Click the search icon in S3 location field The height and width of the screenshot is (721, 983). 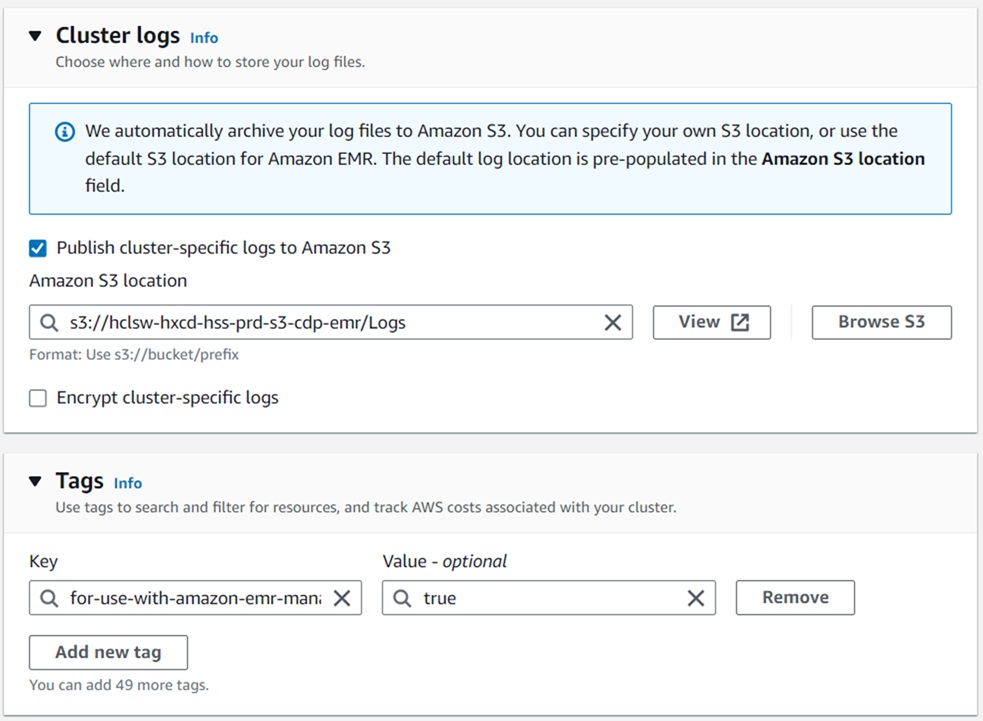[49, 322]
